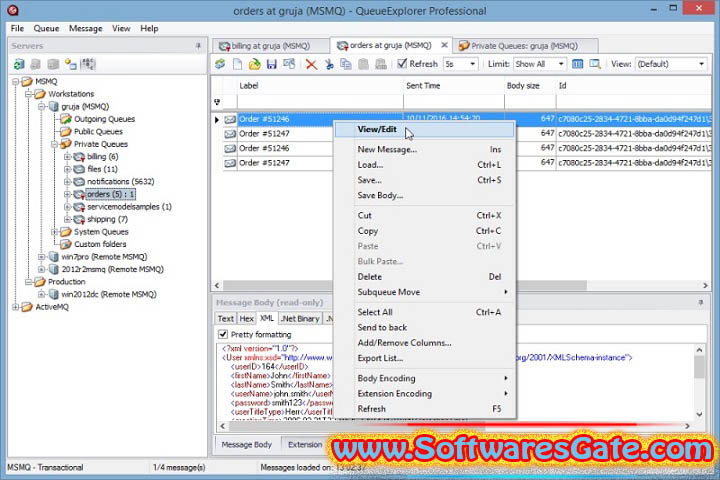Open the refresh interval 5s dropdown
This screenshot has width=720, height=480.
click(472, 64)
